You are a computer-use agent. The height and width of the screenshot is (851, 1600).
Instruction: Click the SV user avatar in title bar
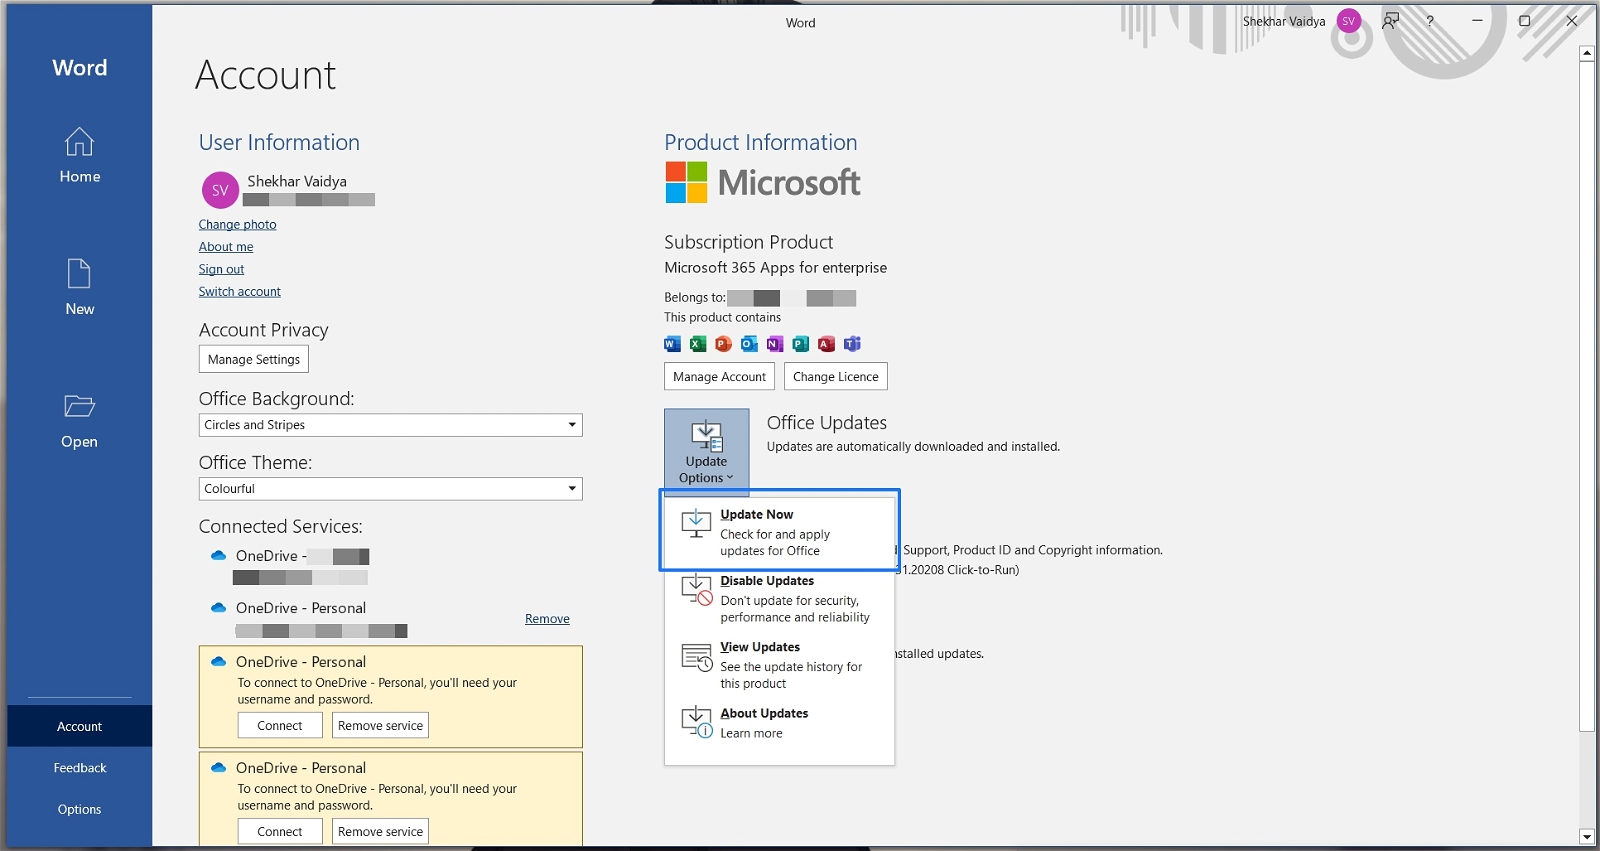(1349, 21)
